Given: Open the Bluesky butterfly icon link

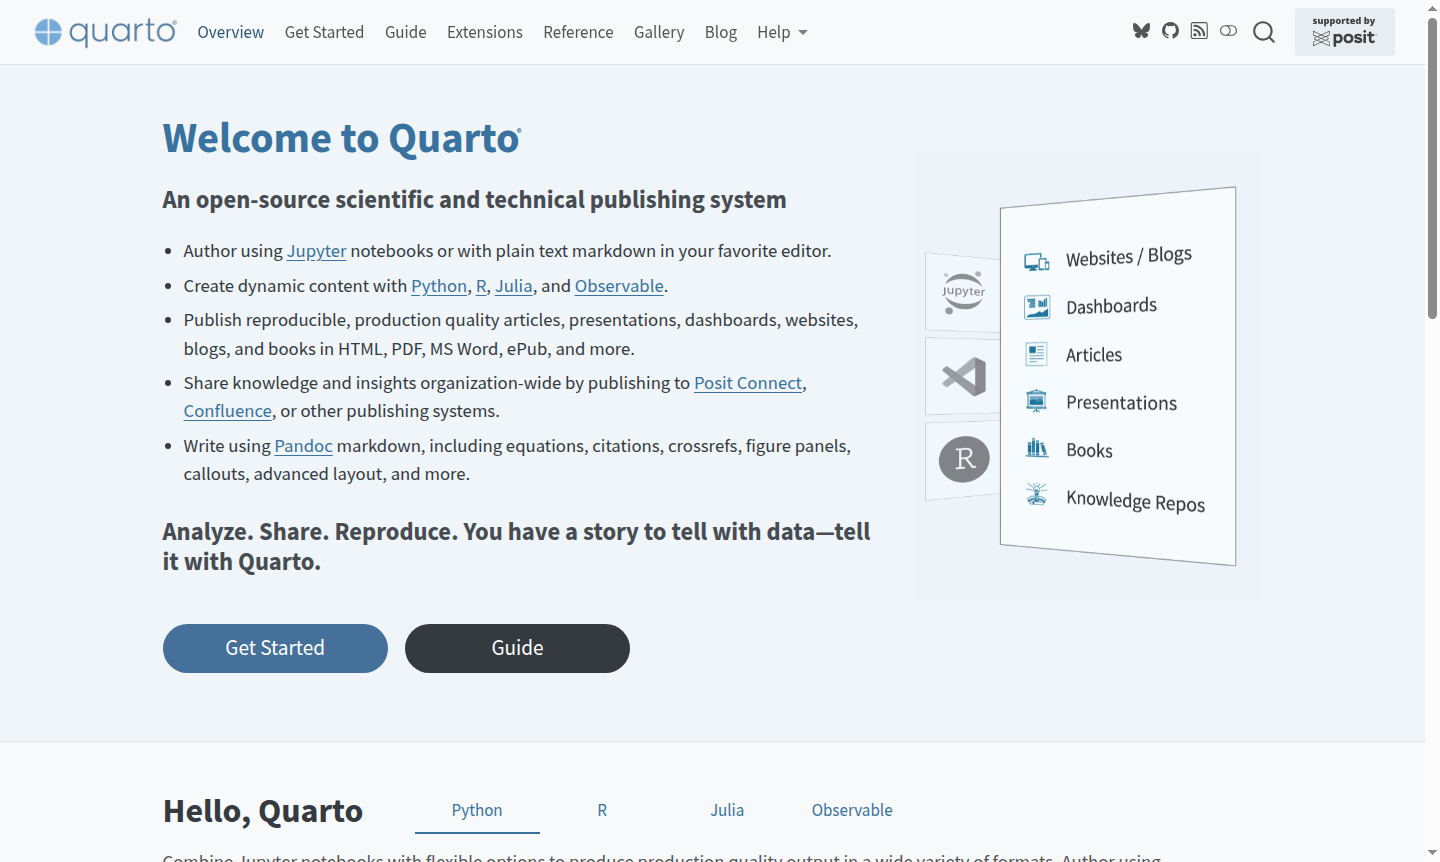Looking at the screenshot, I should [1141, 31].
